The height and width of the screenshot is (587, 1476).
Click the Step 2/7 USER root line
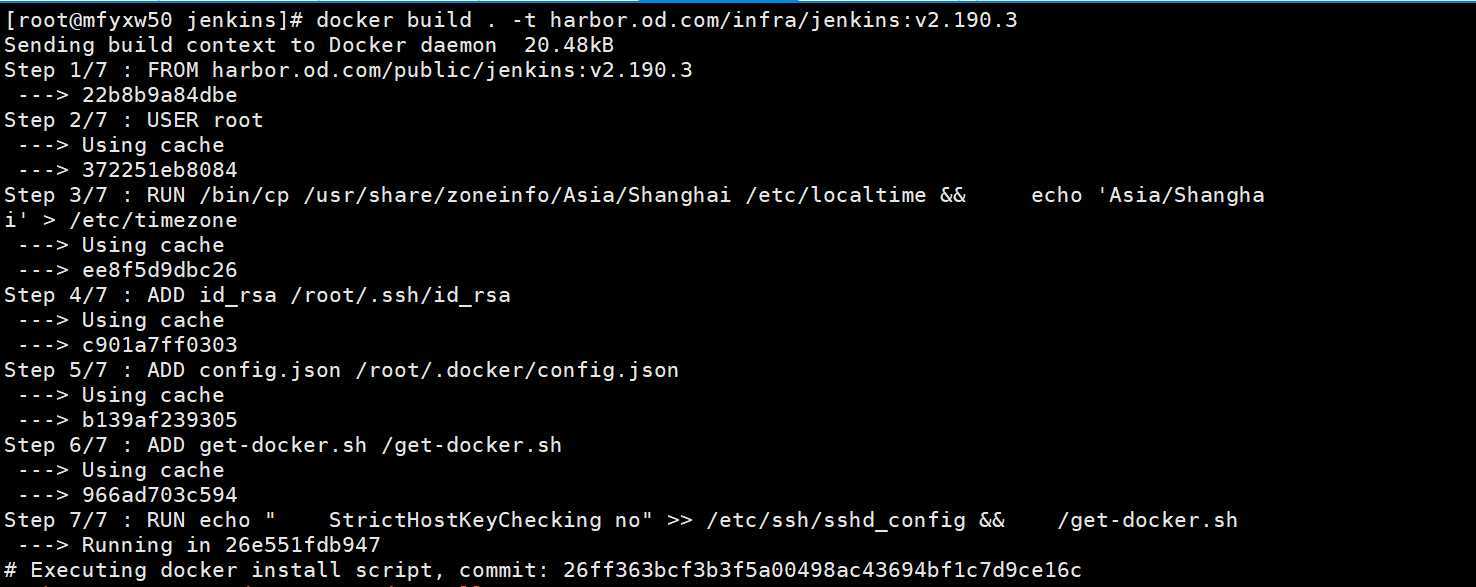[134, 120]
